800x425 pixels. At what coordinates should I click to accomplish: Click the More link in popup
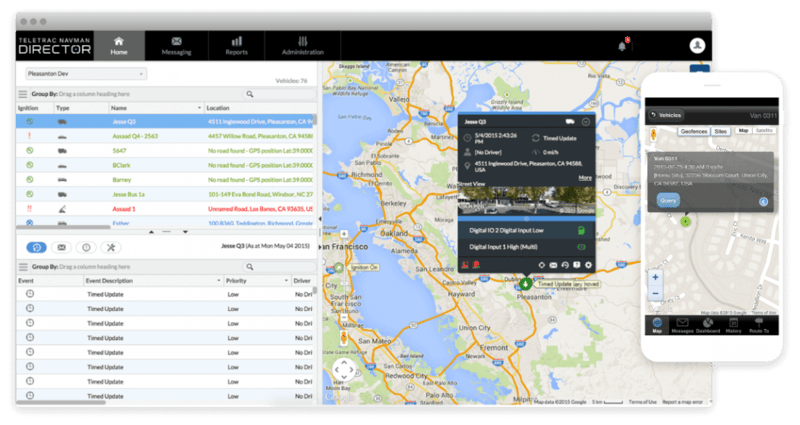585,178
